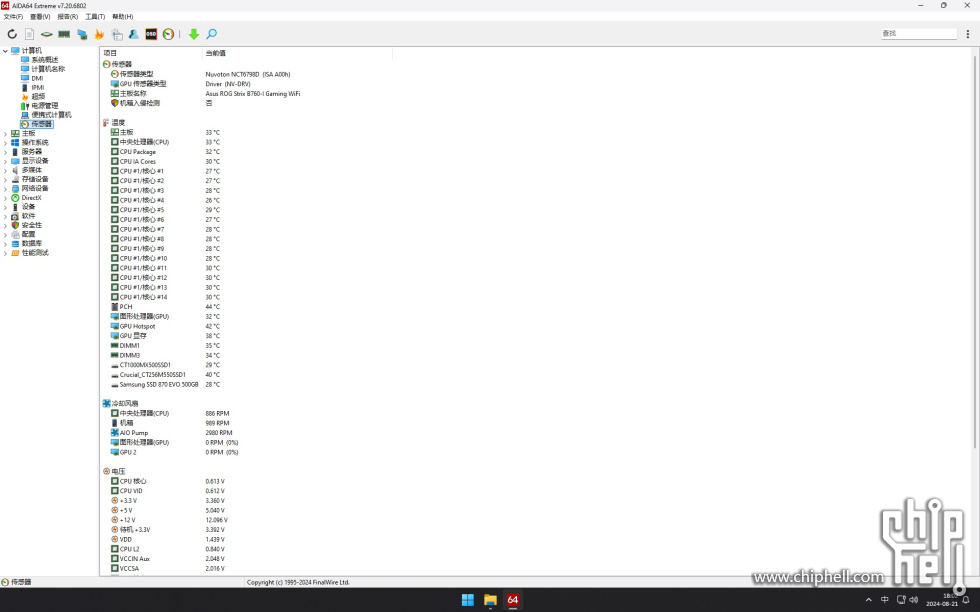This screenshot has width=980, height=612.
Task: Select the 软件 tree item
Action: [x=29, y=216]
